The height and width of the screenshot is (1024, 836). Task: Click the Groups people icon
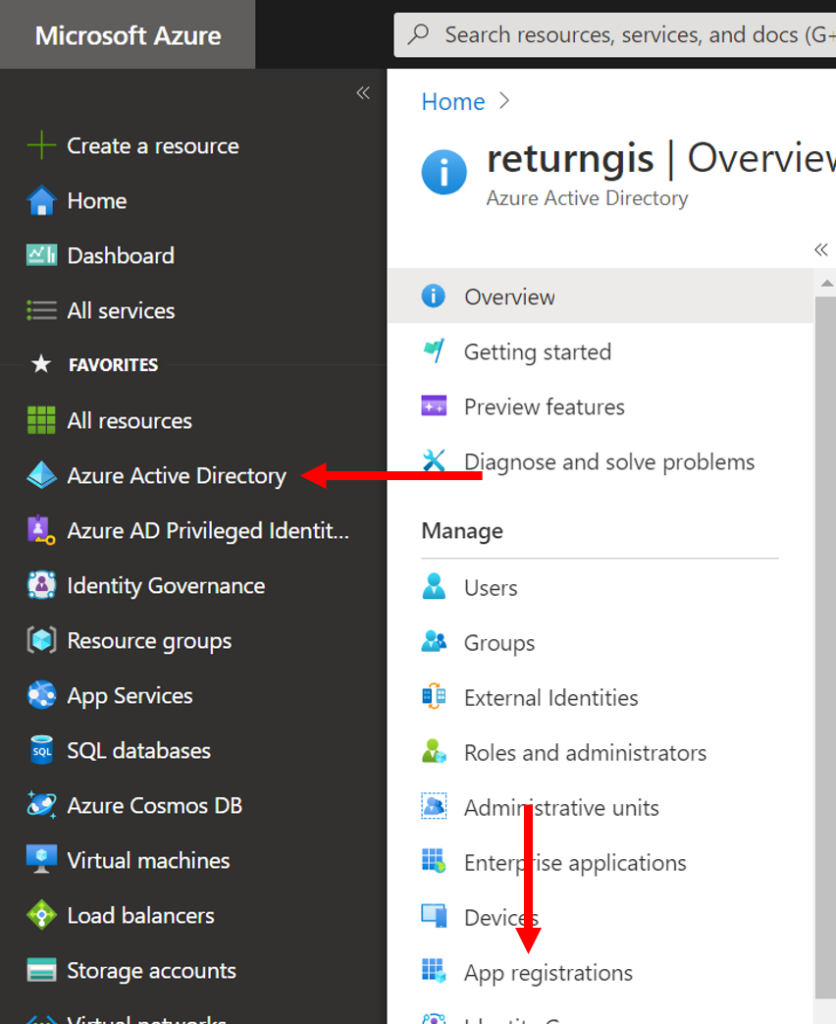tap(434, 641)
